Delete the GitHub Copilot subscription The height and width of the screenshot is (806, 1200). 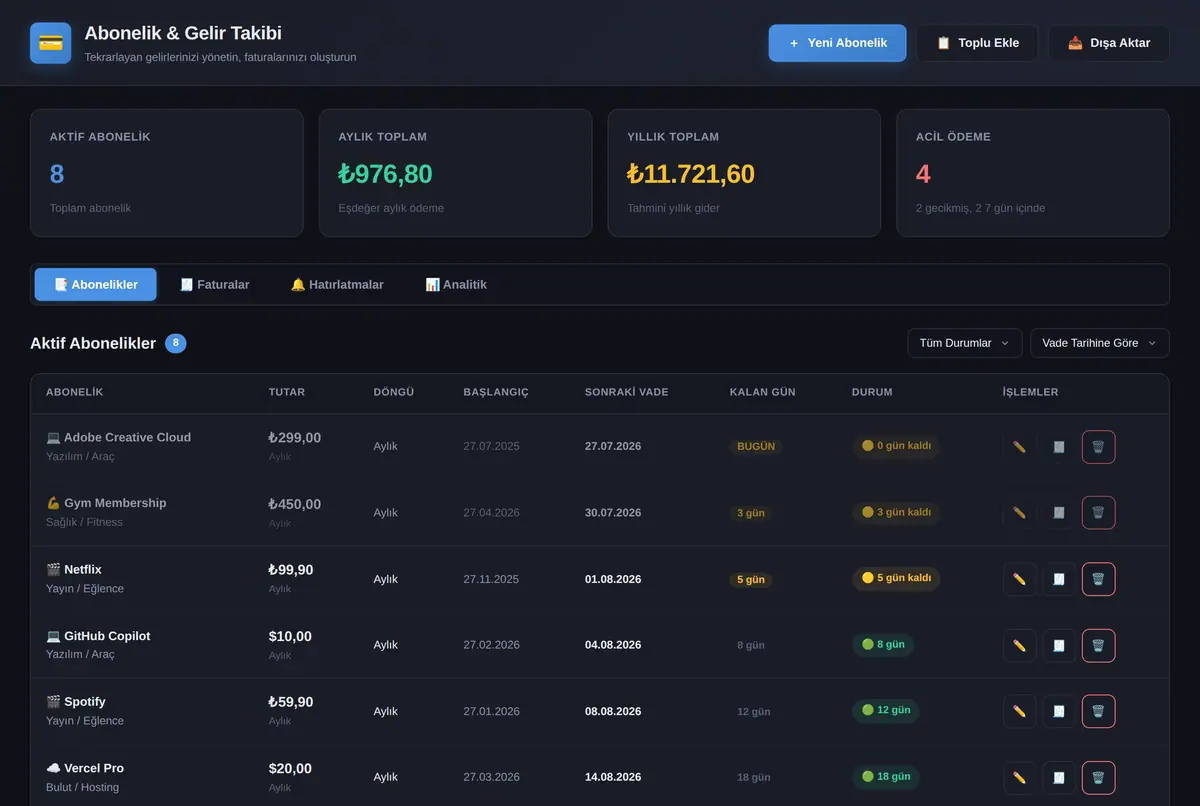(1098, 645)
